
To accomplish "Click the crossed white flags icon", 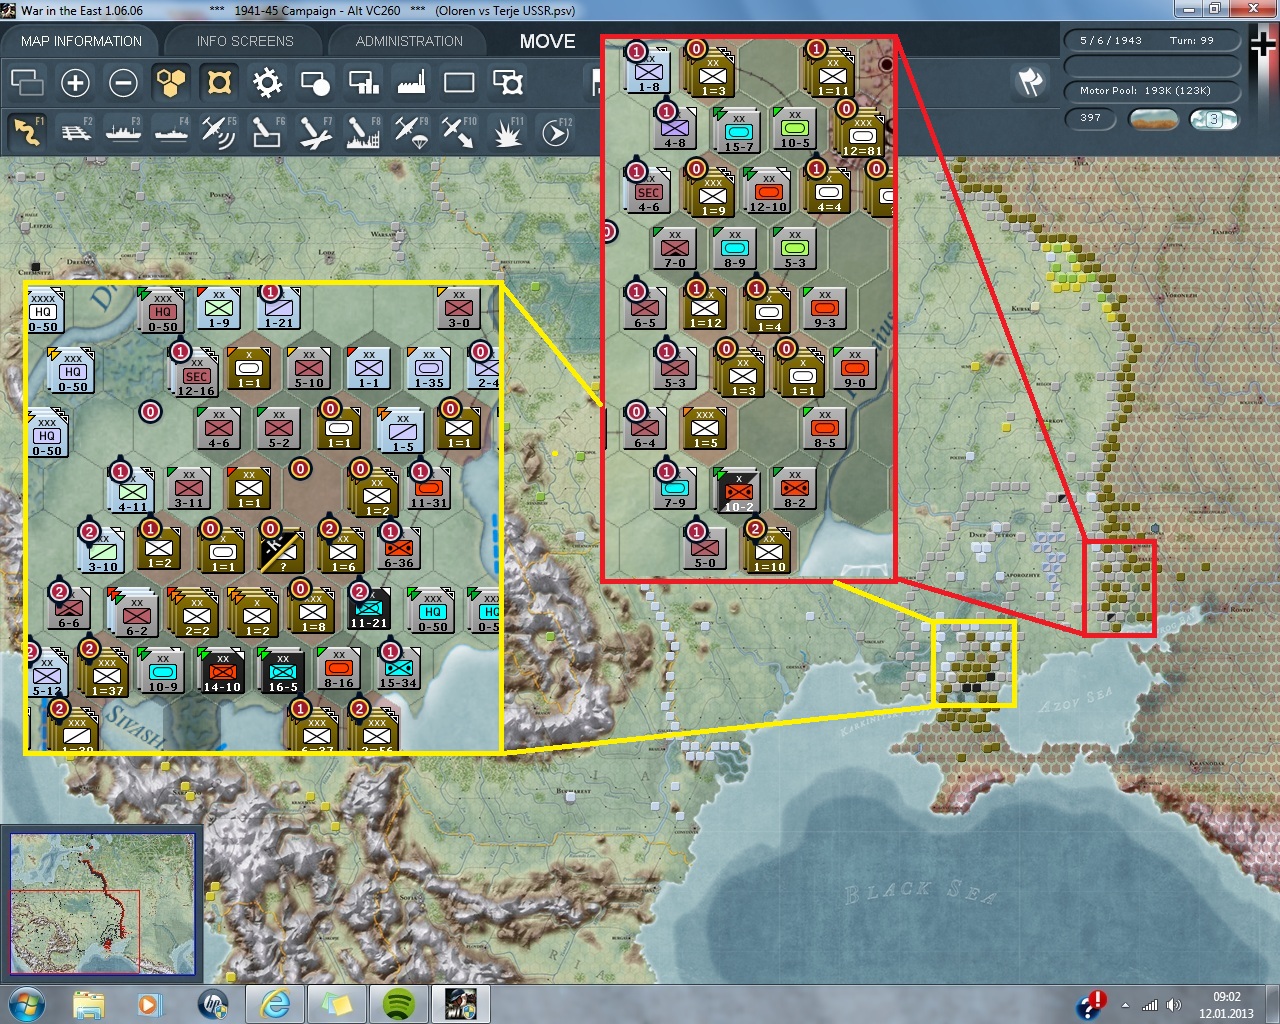I will [1030, 81].
